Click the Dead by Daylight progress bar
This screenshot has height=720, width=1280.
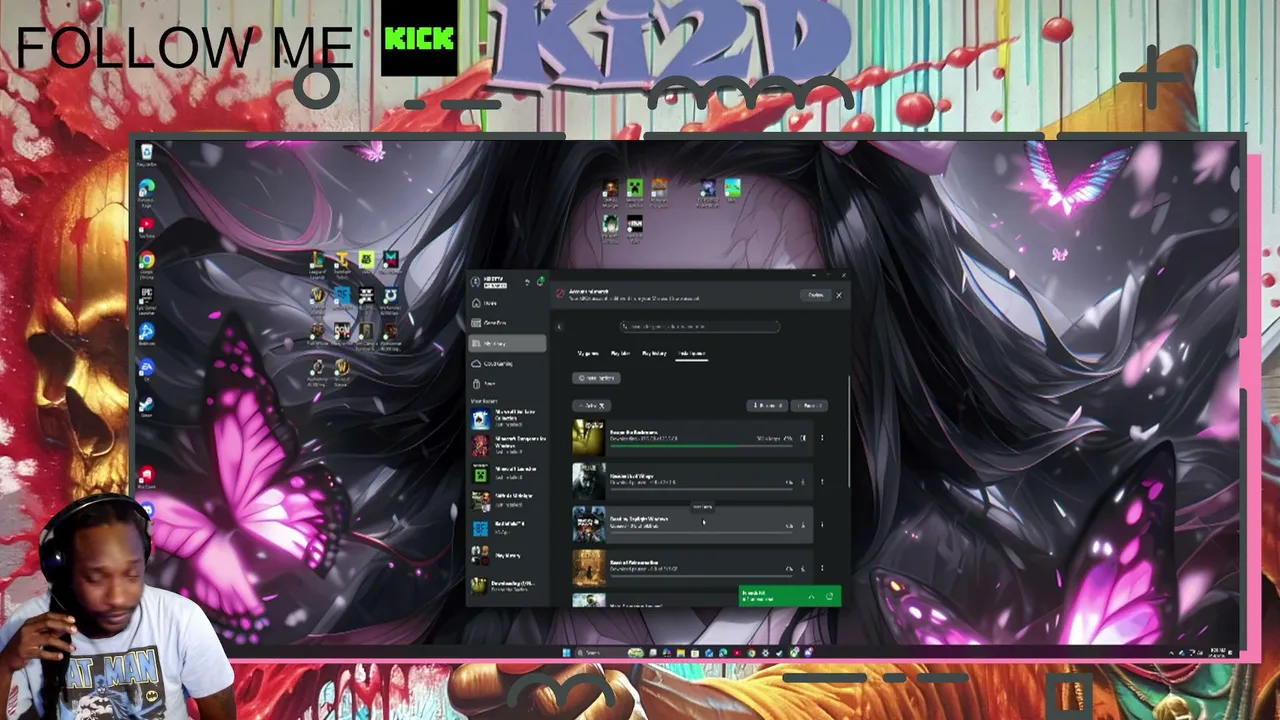click(701, 533)
